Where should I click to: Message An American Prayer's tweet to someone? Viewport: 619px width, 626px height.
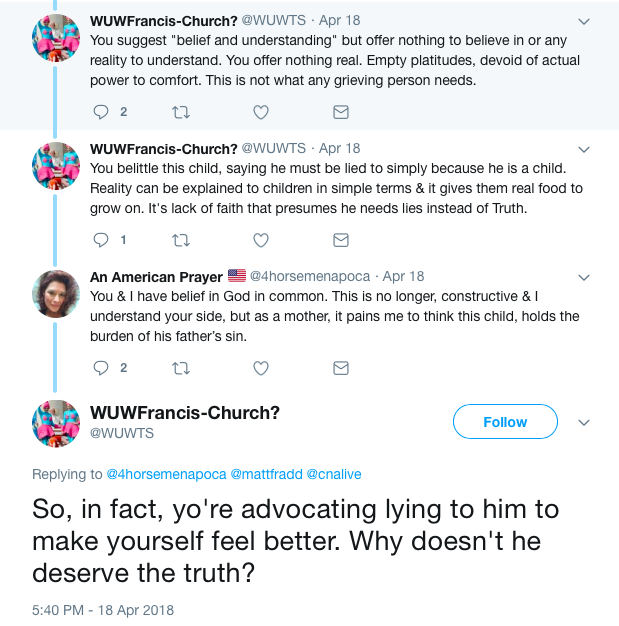[340, 367]
